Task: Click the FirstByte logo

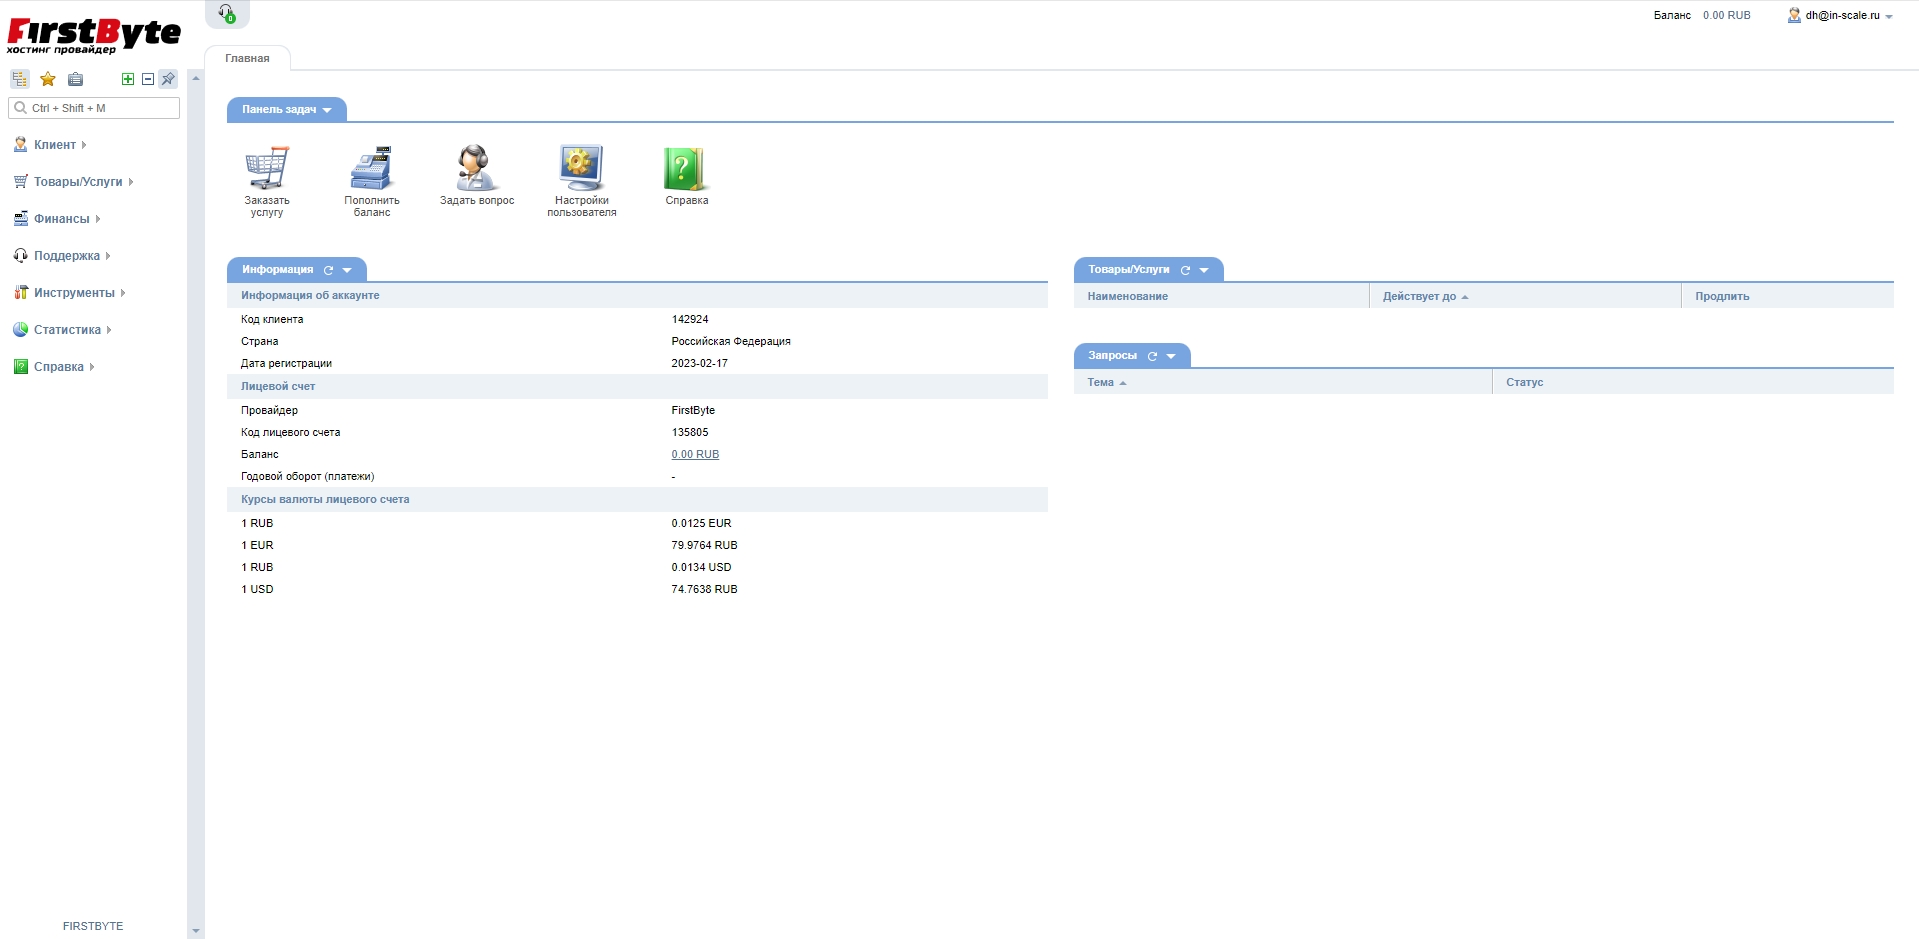Action: [x=93, y=36]
